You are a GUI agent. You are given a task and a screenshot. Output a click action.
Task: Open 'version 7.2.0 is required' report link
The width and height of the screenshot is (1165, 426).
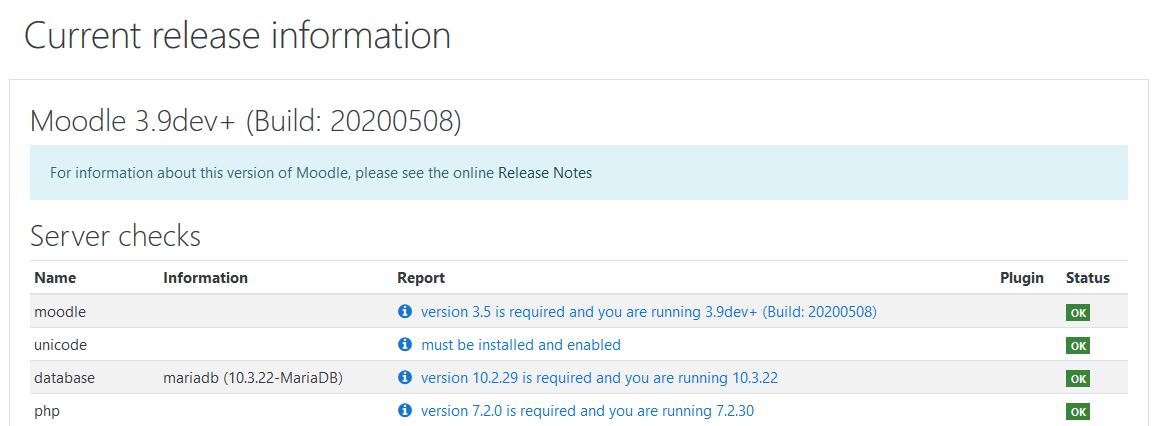coord(588,410)
